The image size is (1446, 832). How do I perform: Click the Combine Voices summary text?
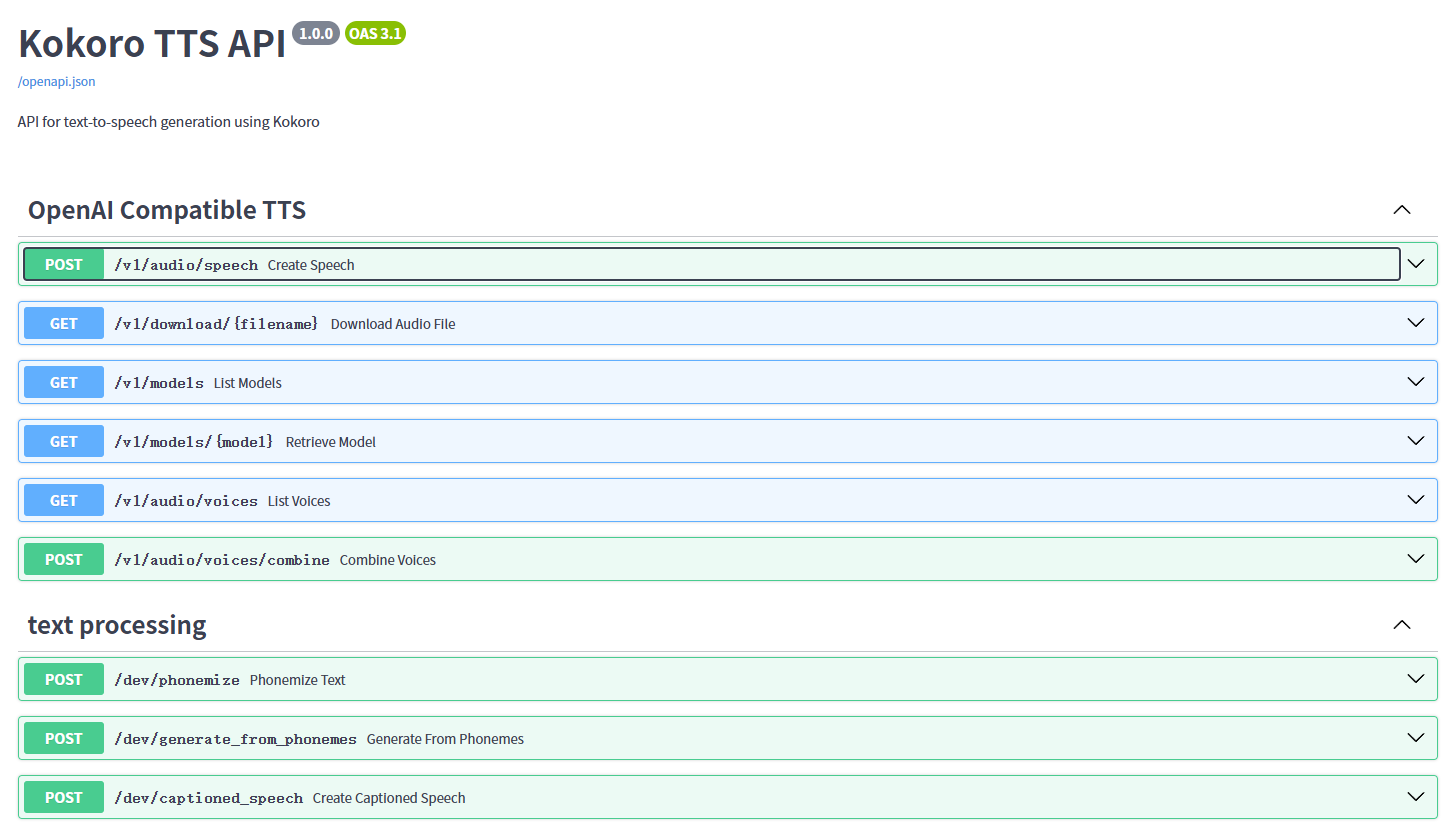[388, 560]
